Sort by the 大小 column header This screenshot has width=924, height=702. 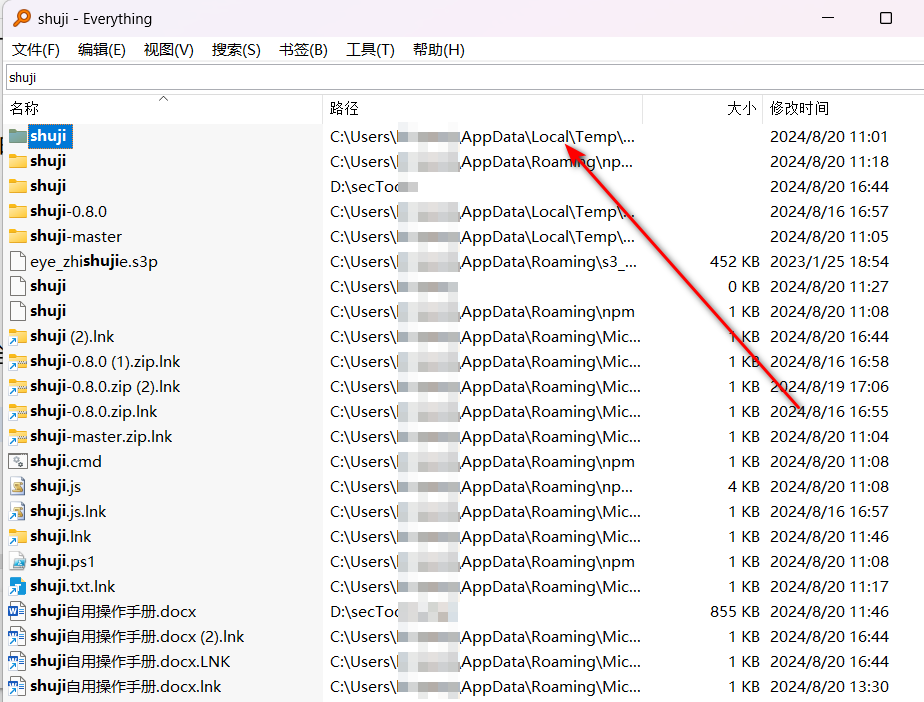[x=702, y=108]
